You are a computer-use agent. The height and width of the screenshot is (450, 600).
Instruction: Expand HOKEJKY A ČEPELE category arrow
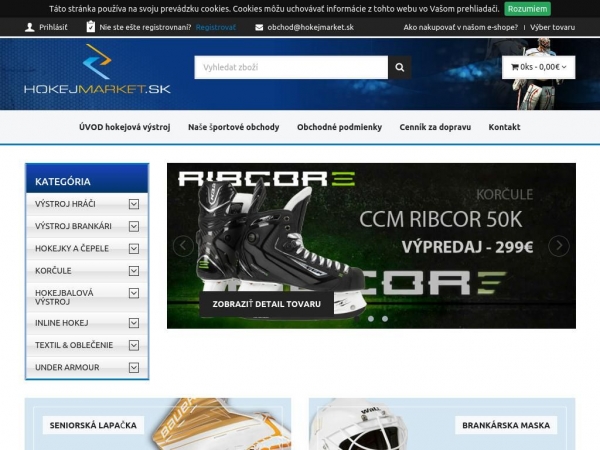134,248
